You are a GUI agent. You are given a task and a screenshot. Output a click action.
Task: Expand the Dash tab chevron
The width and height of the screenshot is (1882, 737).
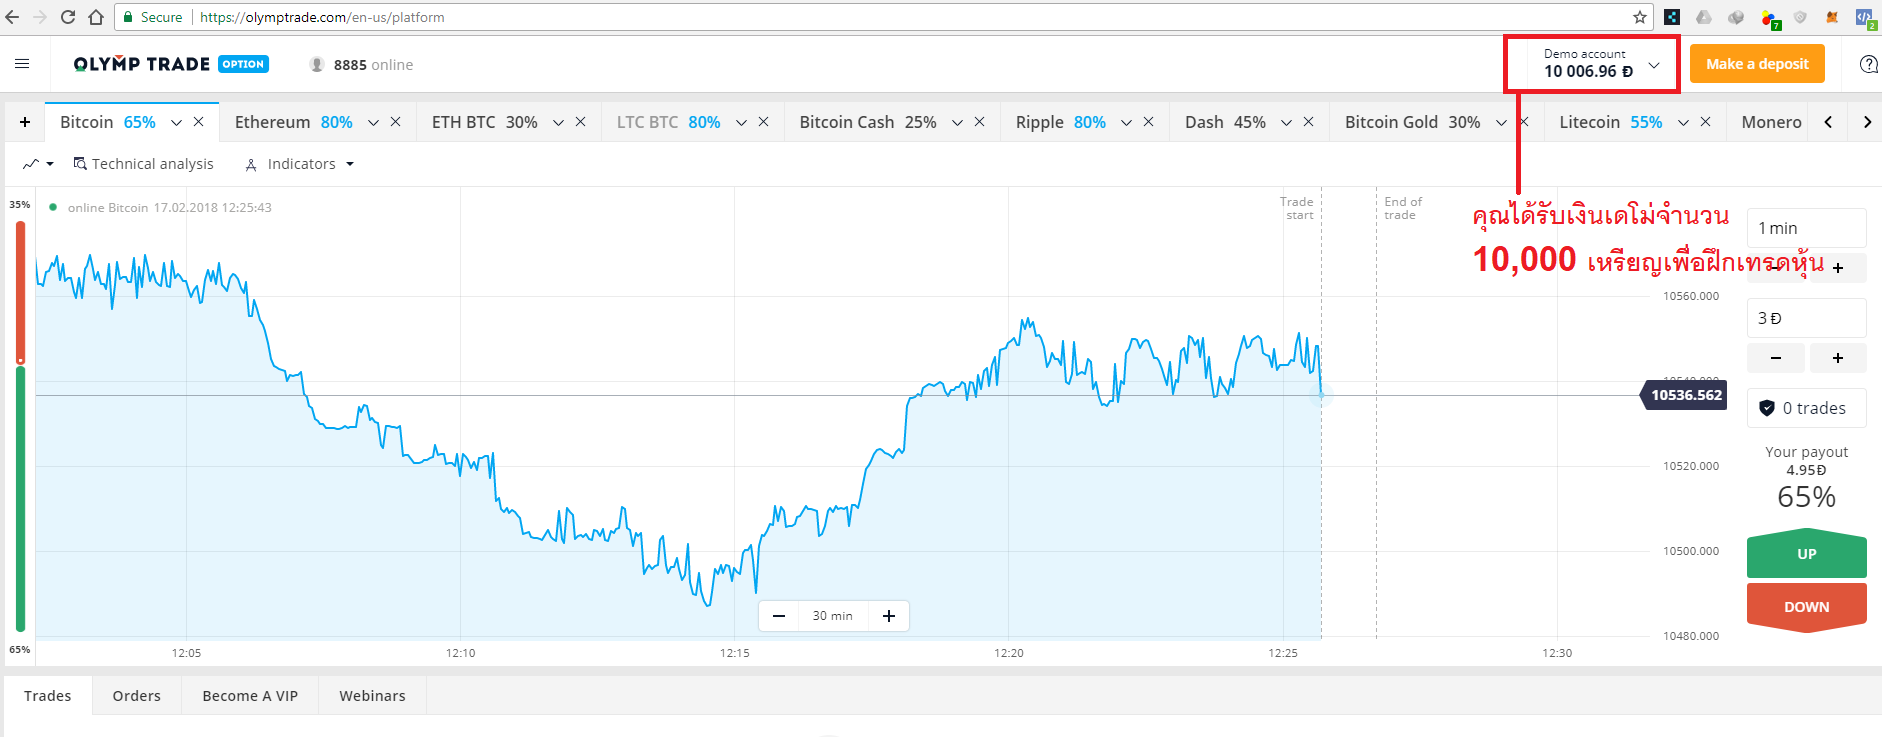(1286, 123)
